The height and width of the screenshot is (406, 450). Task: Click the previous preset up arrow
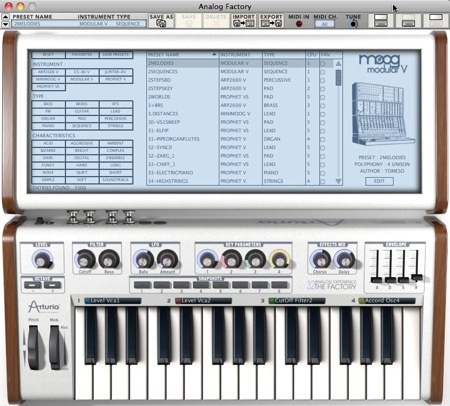5,17
